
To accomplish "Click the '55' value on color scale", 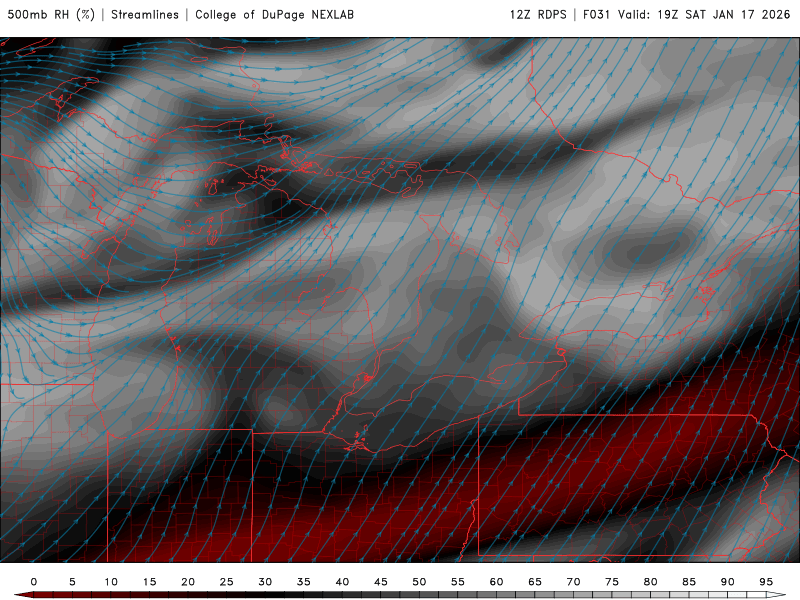I will [458, 582].
